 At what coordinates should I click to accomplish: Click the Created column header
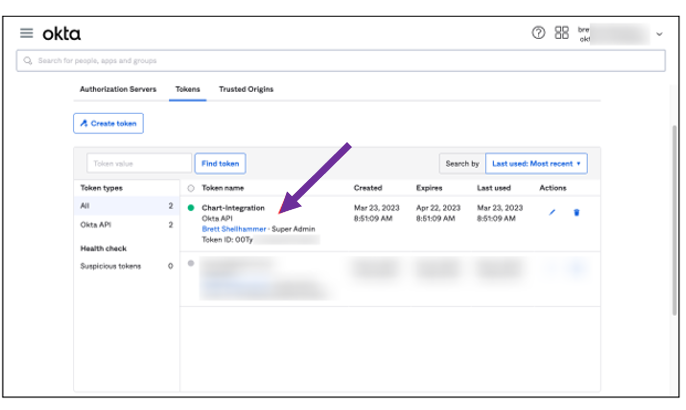368,188
